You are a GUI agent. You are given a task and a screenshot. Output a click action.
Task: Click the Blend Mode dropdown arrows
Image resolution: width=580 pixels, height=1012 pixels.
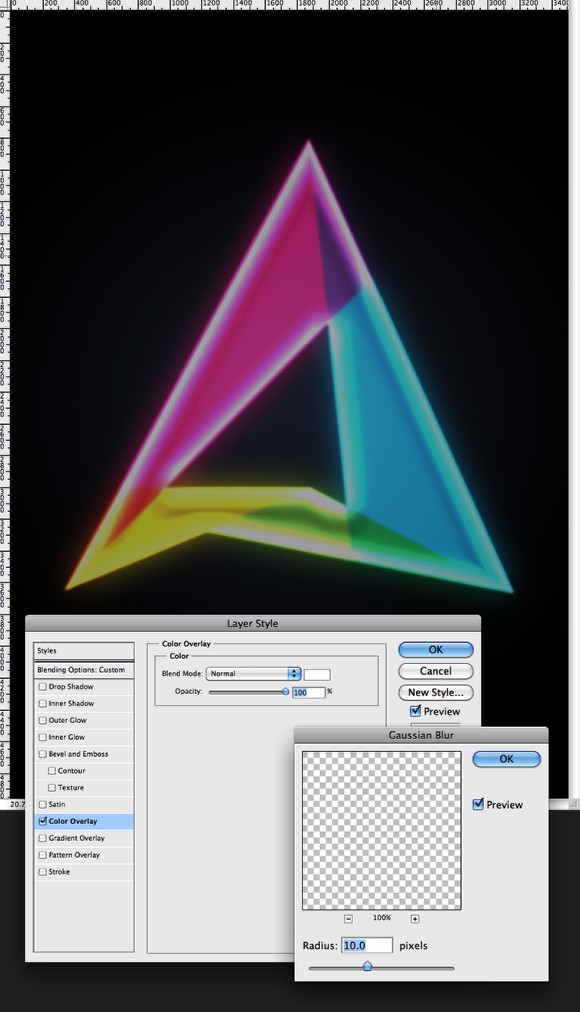pos(294,673)
